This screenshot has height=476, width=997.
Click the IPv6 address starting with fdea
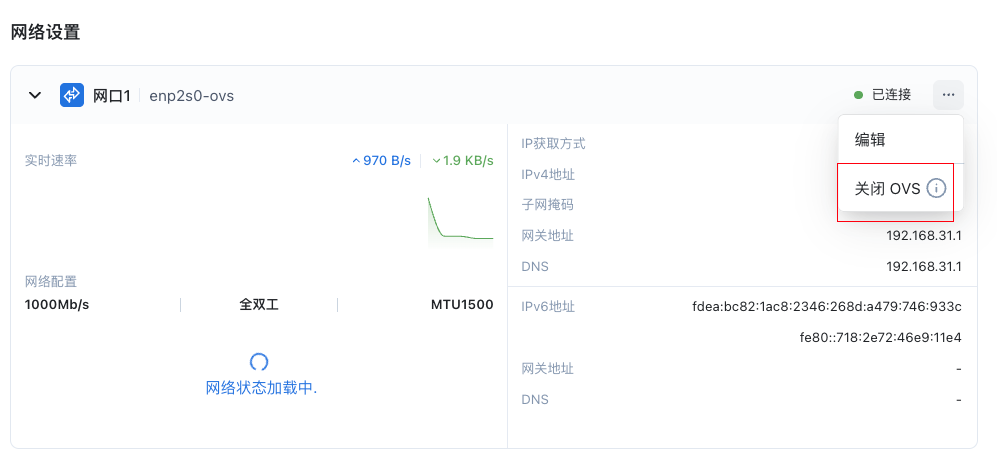coord(826,306)
